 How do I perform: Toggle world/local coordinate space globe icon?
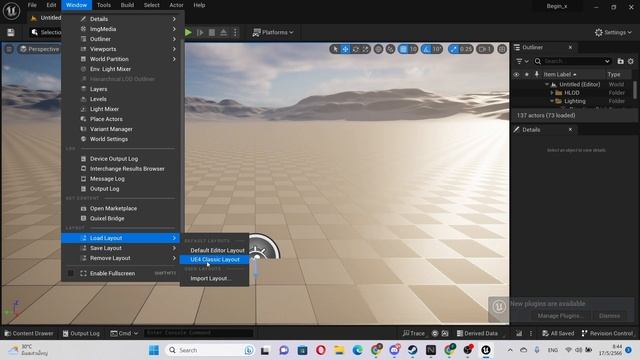click(378, 49)
